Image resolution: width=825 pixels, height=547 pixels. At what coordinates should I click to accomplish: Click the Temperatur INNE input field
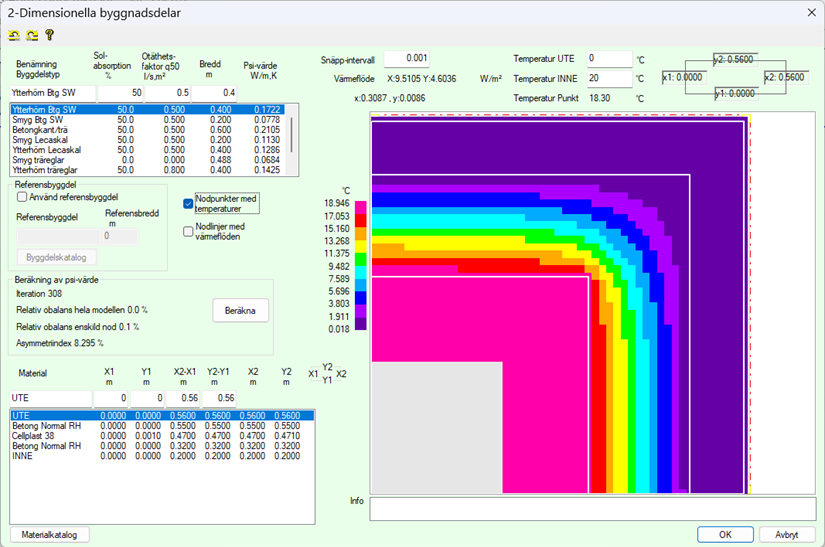(x=609, y=78)
